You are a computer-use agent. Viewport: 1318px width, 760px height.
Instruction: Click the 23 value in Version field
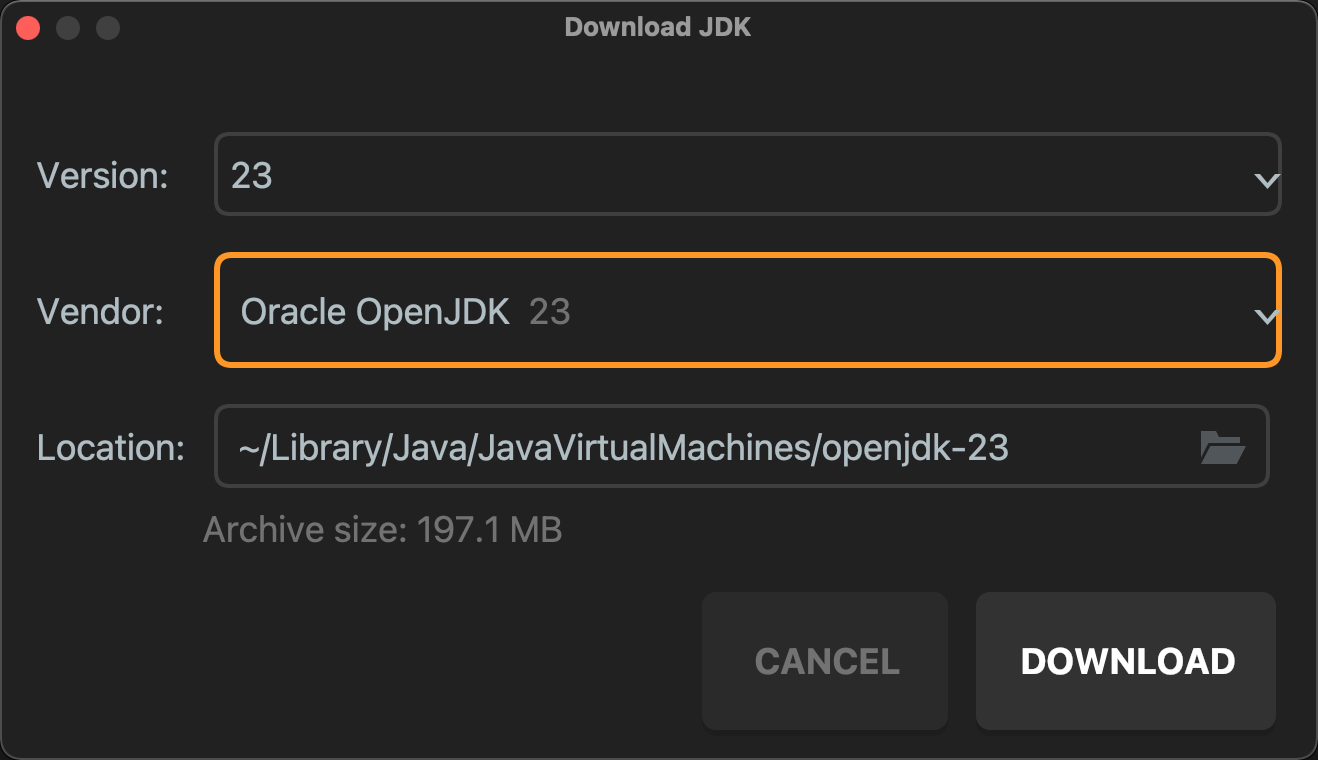[x=252, y=176]
